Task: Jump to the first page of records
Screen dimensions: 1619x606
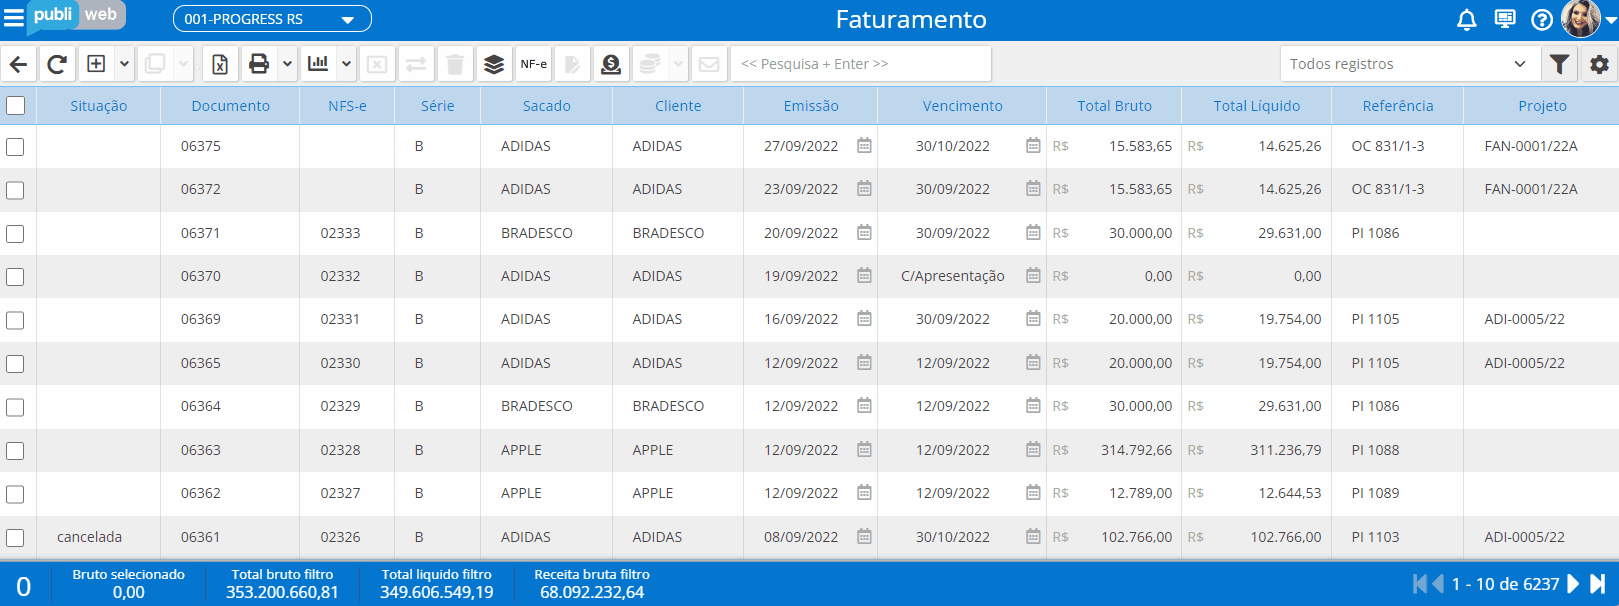Action: (x=1420, y=584)
